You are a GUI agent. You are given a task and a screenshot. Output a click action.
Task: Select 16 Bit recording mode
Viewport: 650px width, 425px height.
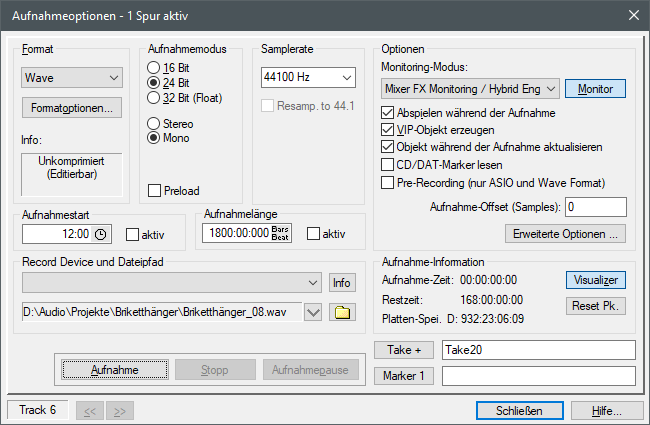(153, 68)
